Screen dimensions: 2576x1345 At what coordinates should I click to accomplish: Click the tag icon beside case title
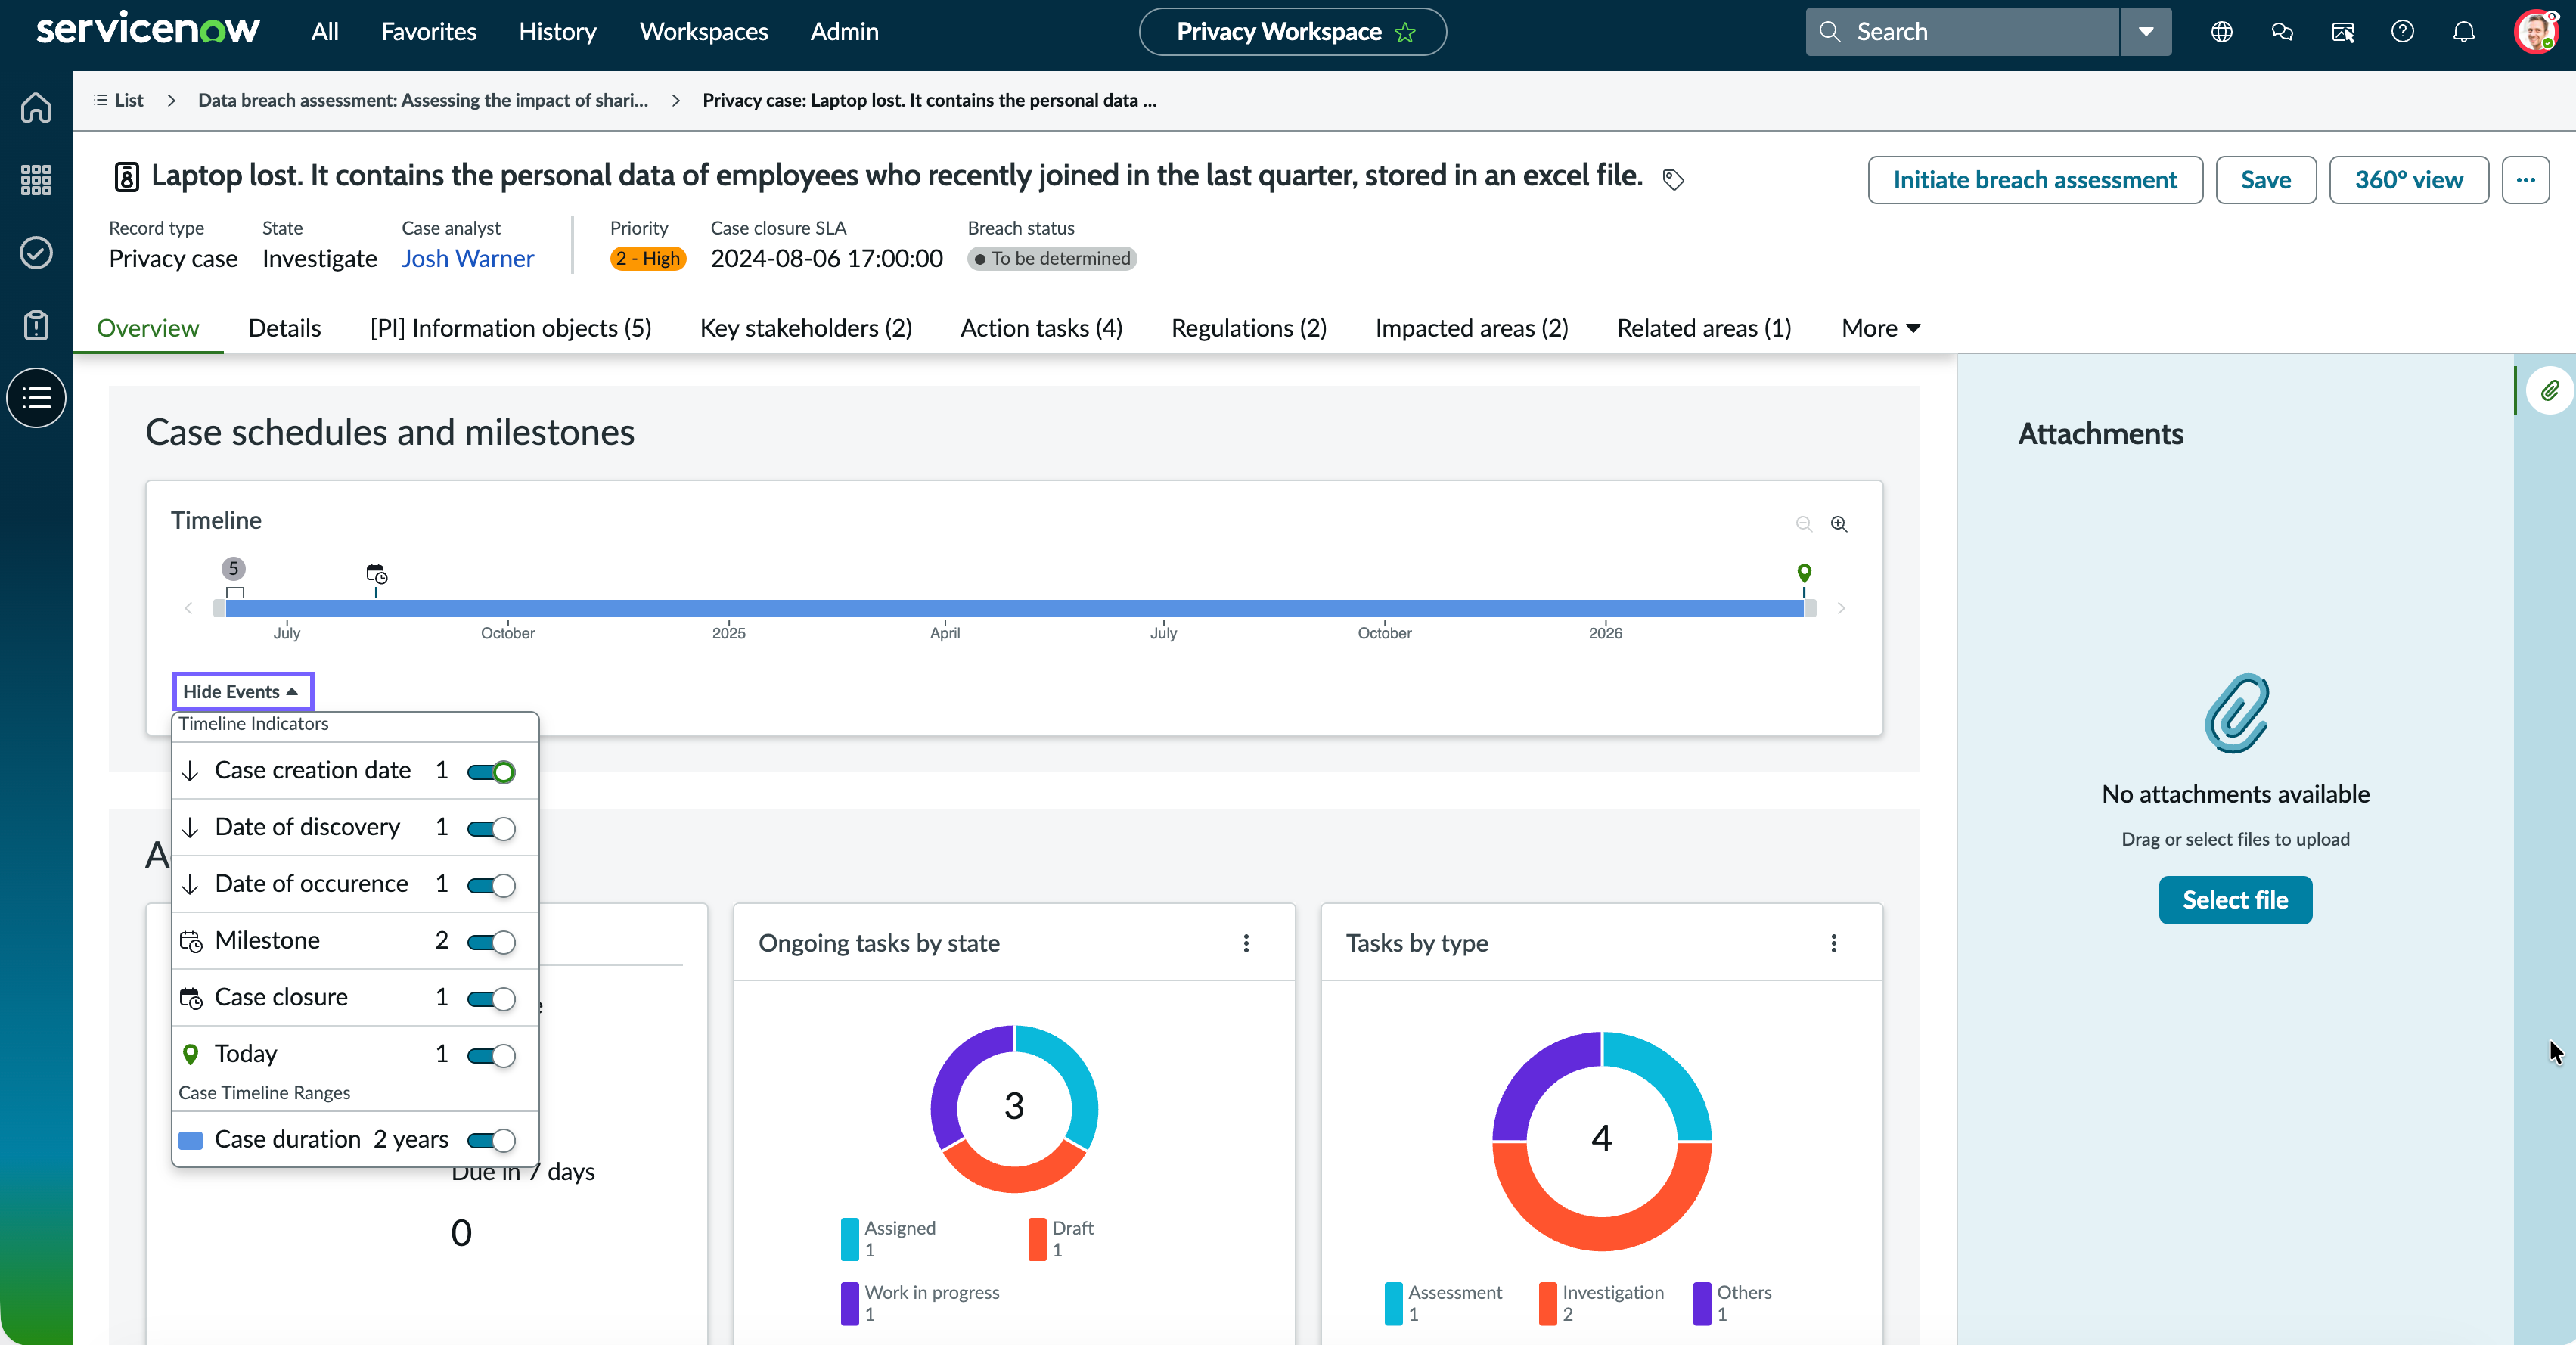pos(1673,179)
